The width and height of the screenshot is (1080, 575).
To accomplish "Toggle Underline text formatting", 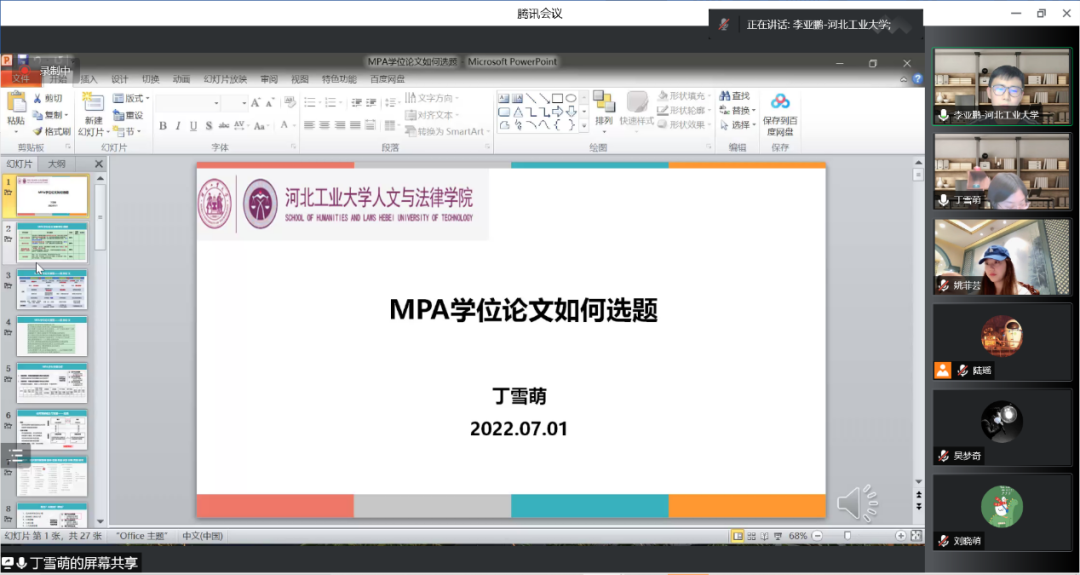I will pyautogui.click(x=192, y=126).
